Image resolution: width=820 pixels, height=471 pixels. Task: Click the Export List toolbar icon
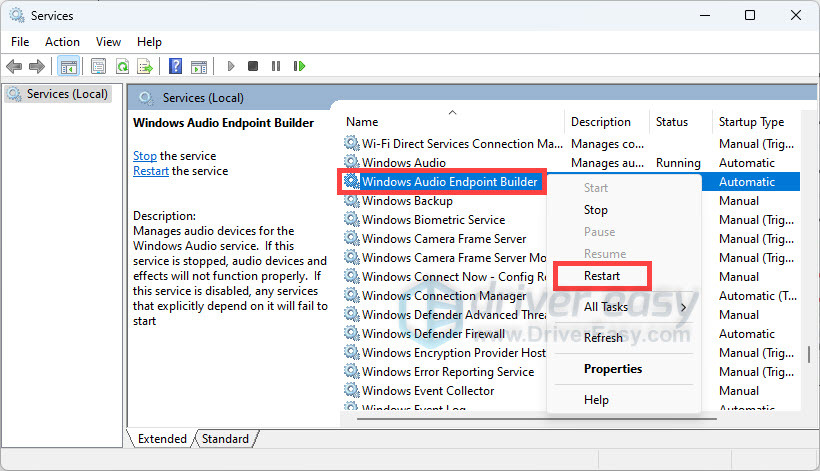pos(144,66)
